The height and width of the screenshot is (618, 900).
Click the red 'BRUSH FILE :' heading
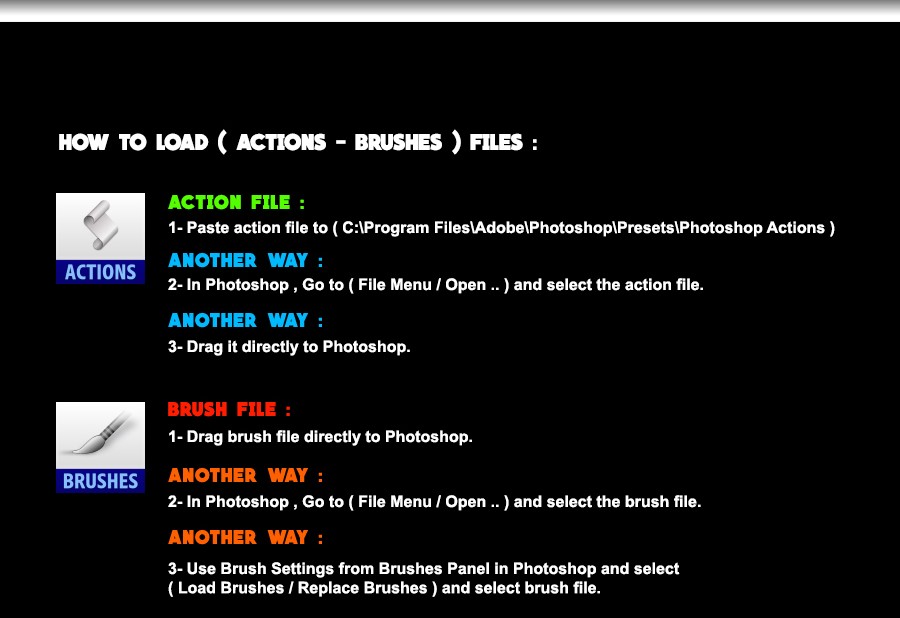(x=230, y=410)
